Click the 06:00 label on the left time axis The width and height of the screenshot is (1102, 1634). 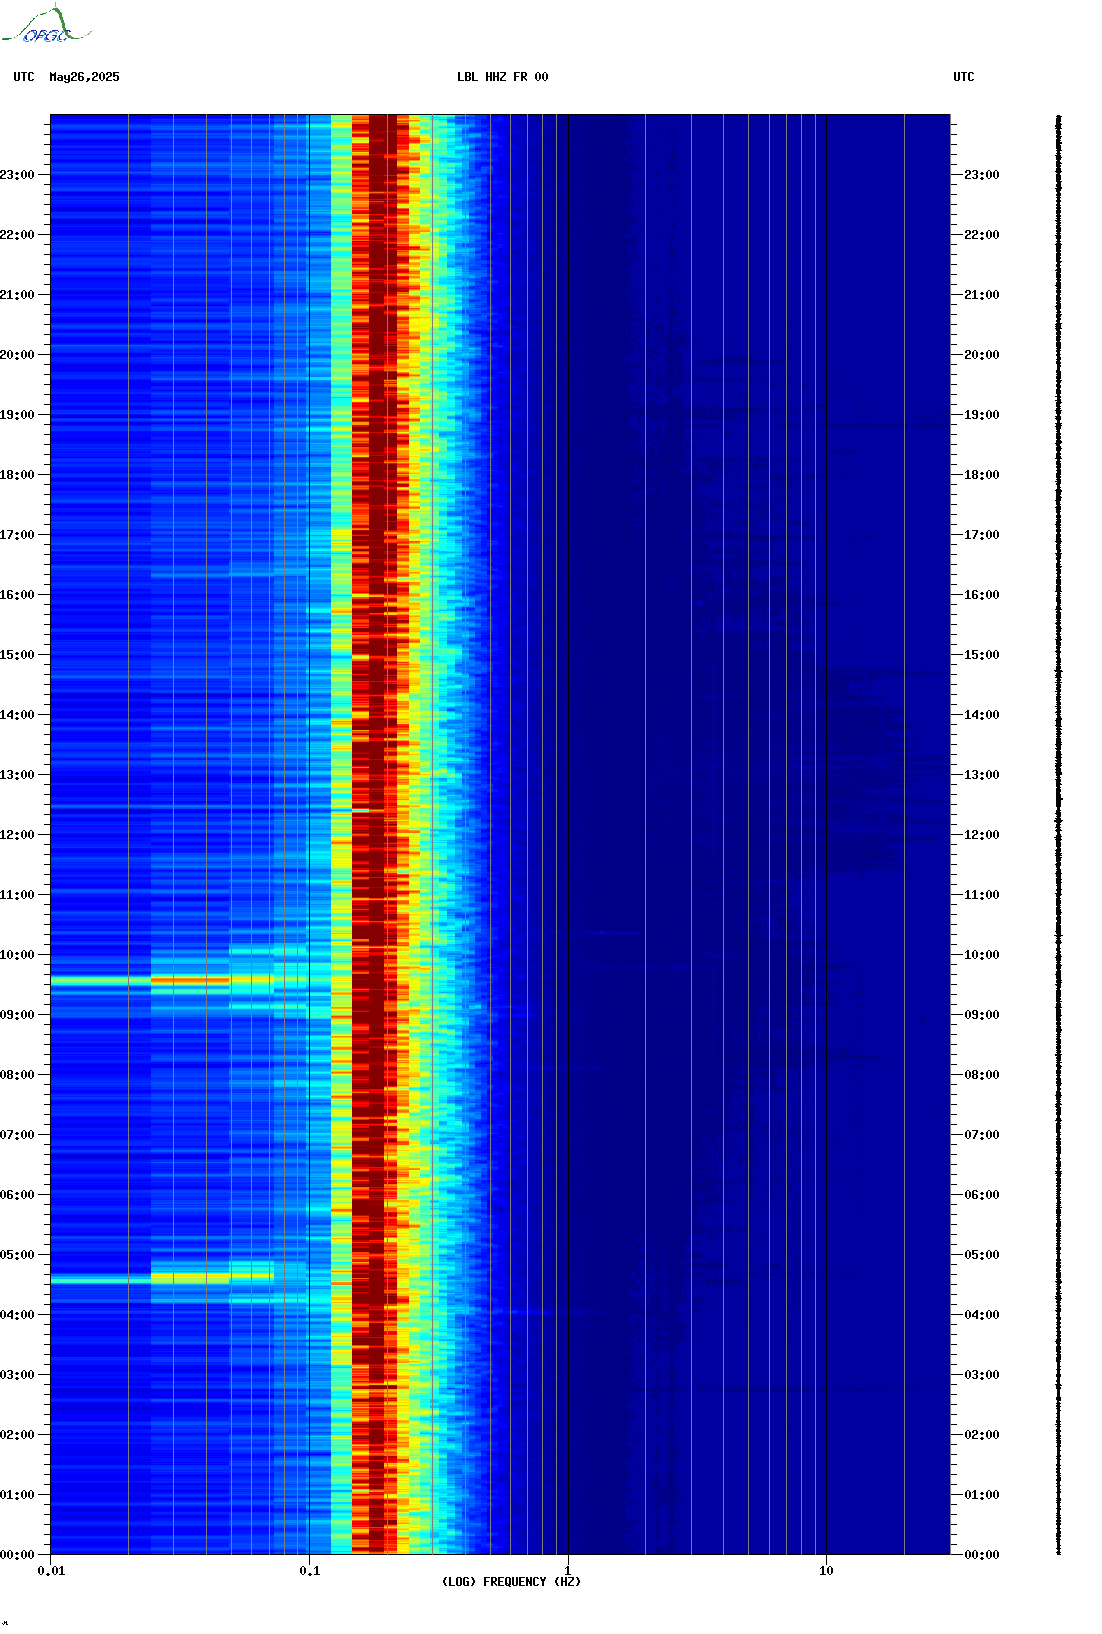click(x=17, y=1195)
